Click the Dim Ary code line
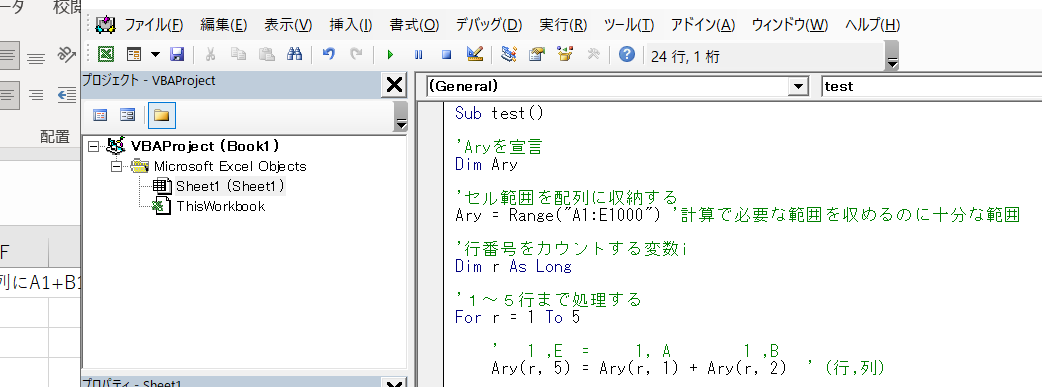The height and width of the screenshot is (387, 1042). point(486,164)
